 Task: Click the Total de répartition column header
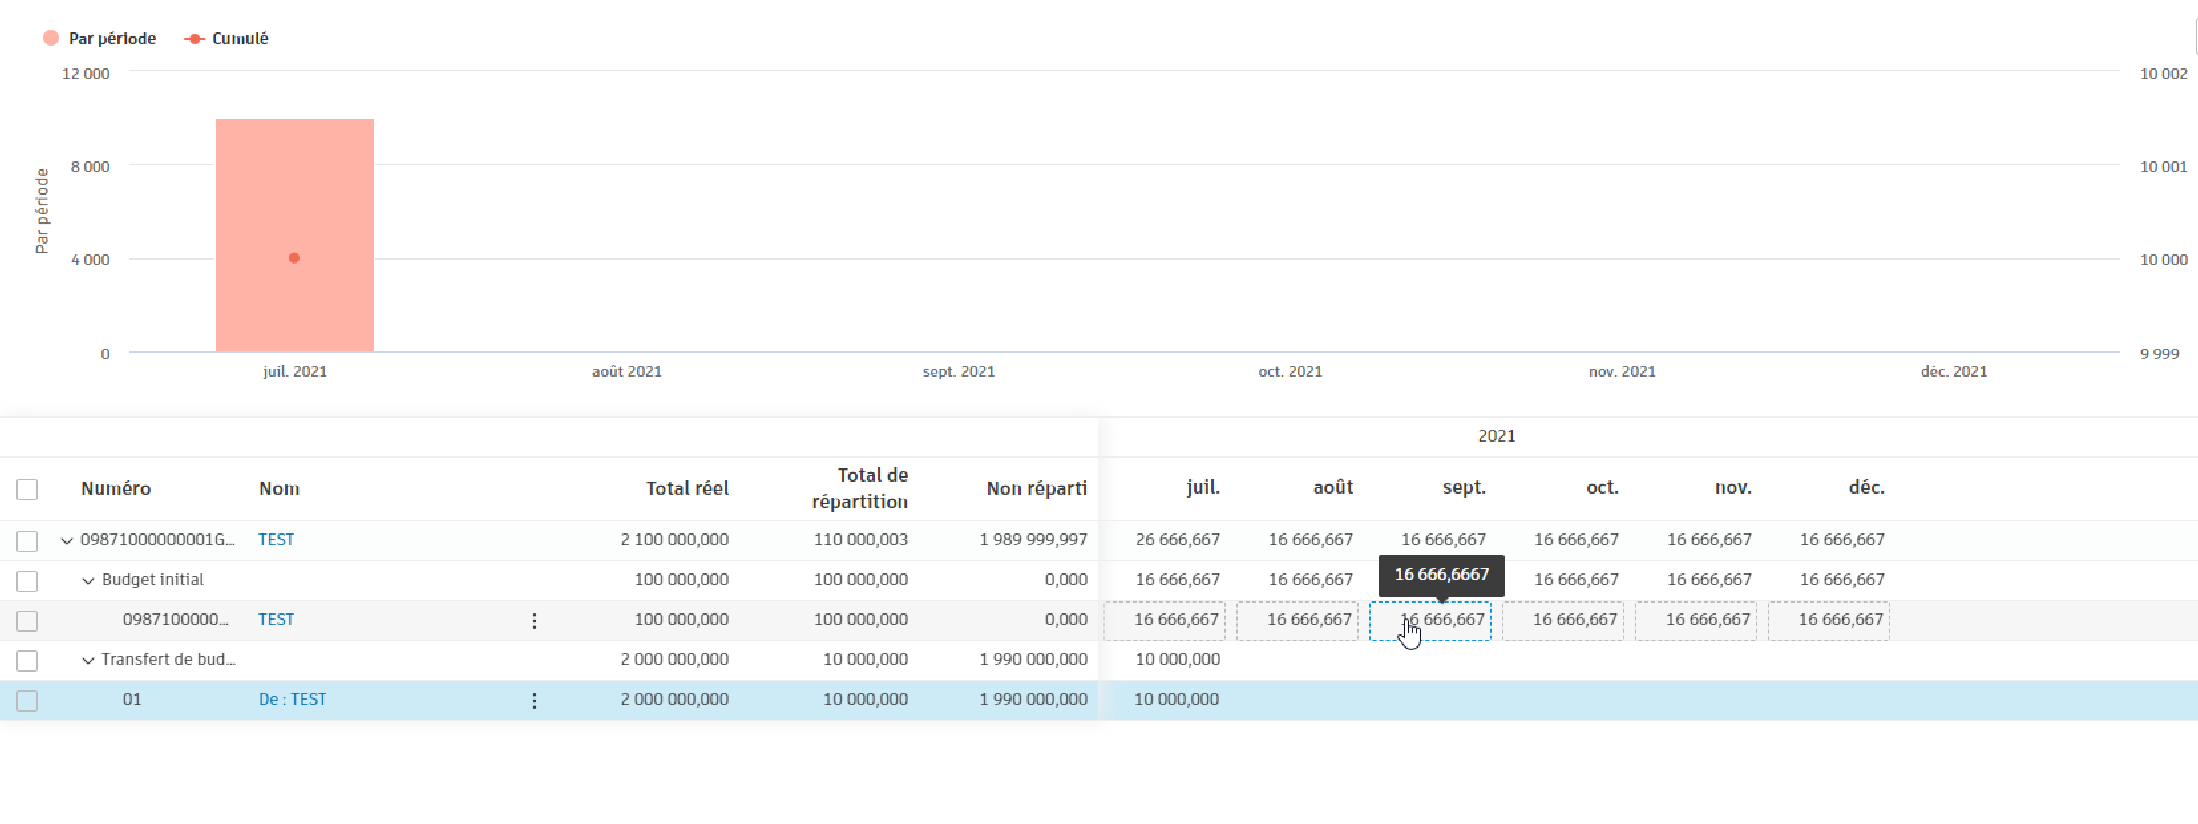[860, 489]
